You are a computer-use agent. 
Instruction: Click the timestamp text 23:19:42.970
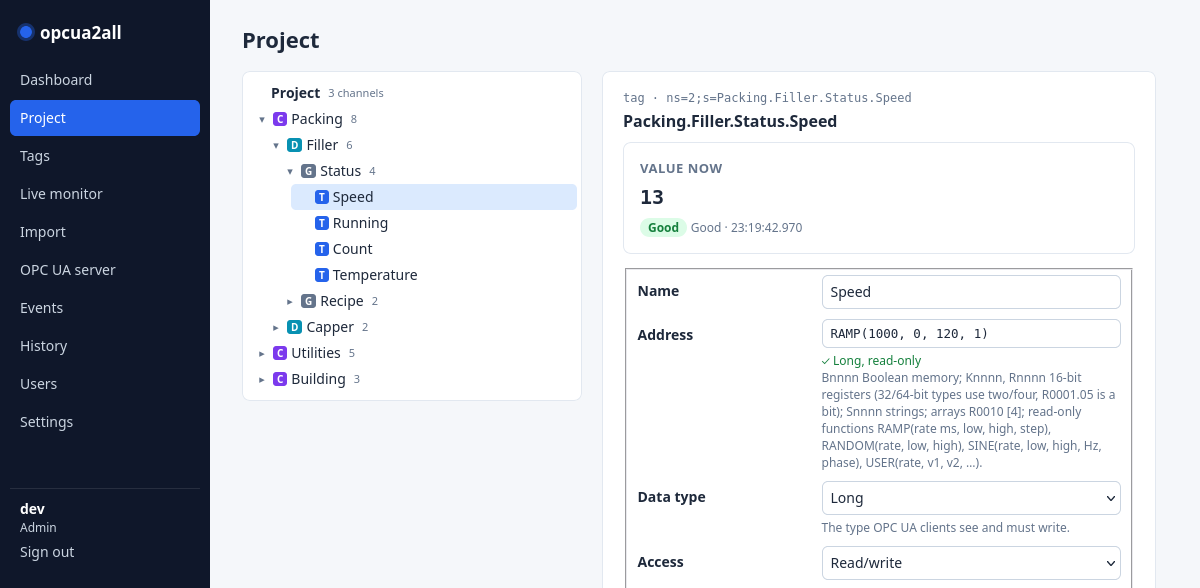click(x=766, y=228)
